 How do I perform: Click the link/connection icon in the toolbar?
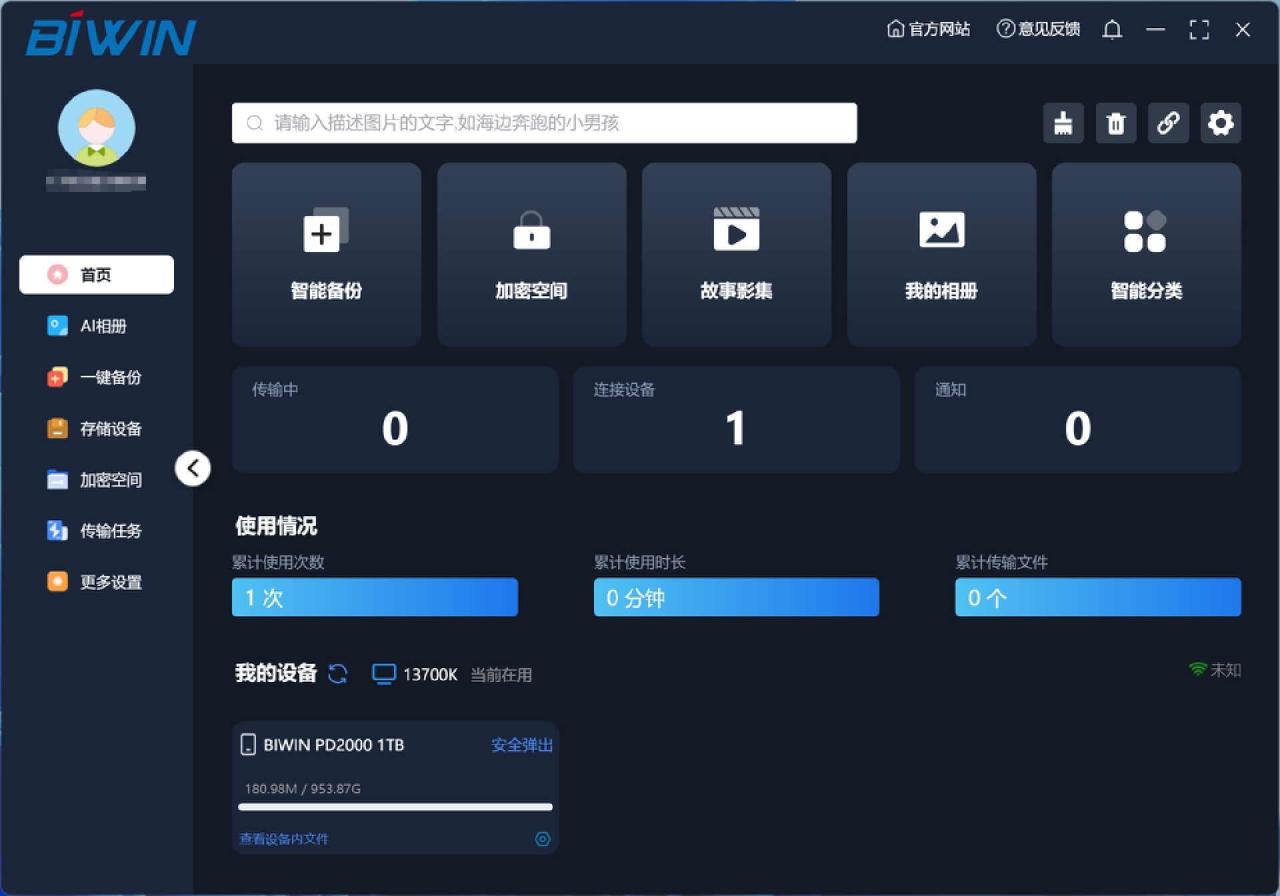pos(1168,122)
